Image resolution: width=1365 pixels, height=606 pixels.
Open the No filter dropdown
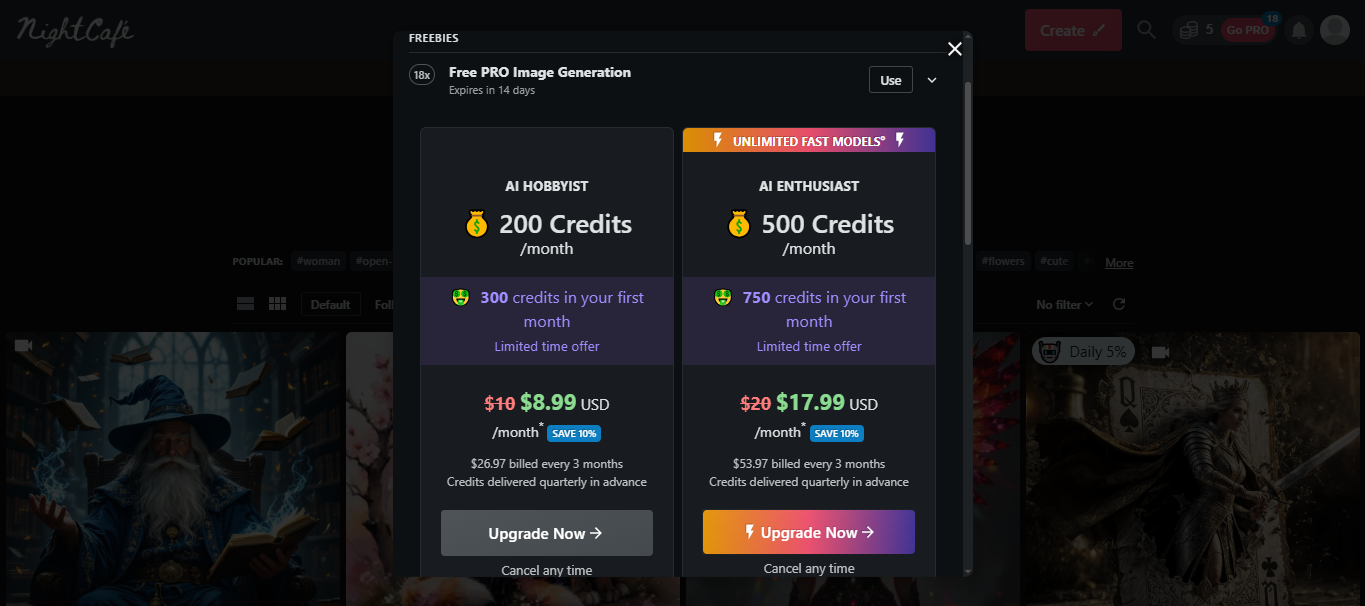[x=1064, y=304]
